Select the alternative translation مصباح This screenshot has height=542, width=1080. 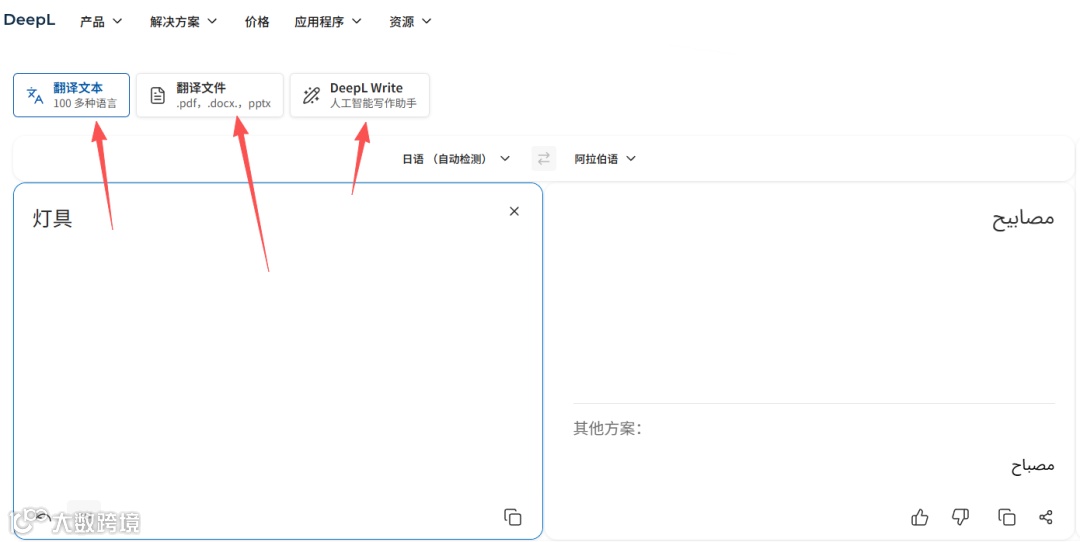pyautogui.click(x=1033, y=466)
